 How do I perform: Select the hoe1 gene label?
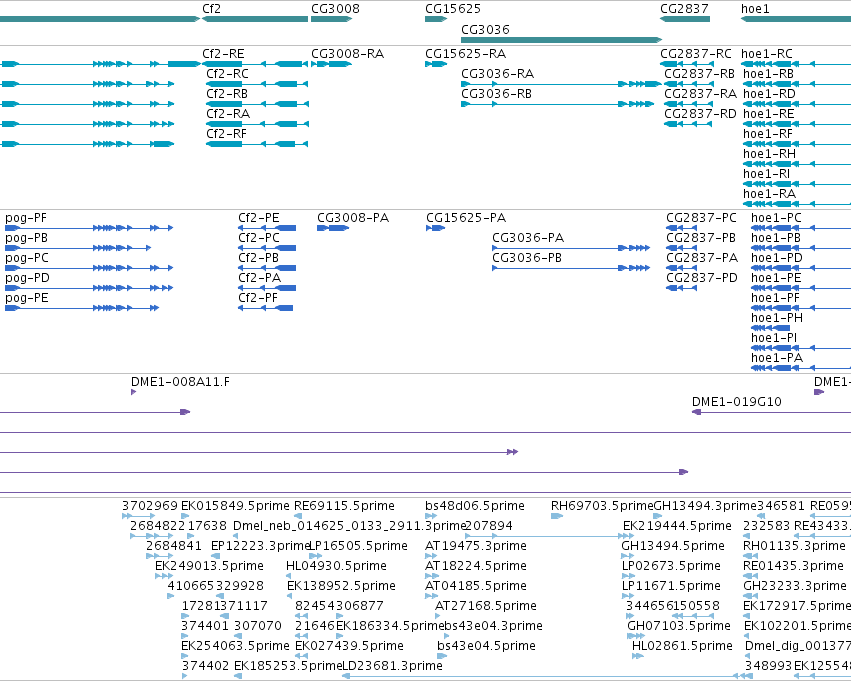coord(755,9)
